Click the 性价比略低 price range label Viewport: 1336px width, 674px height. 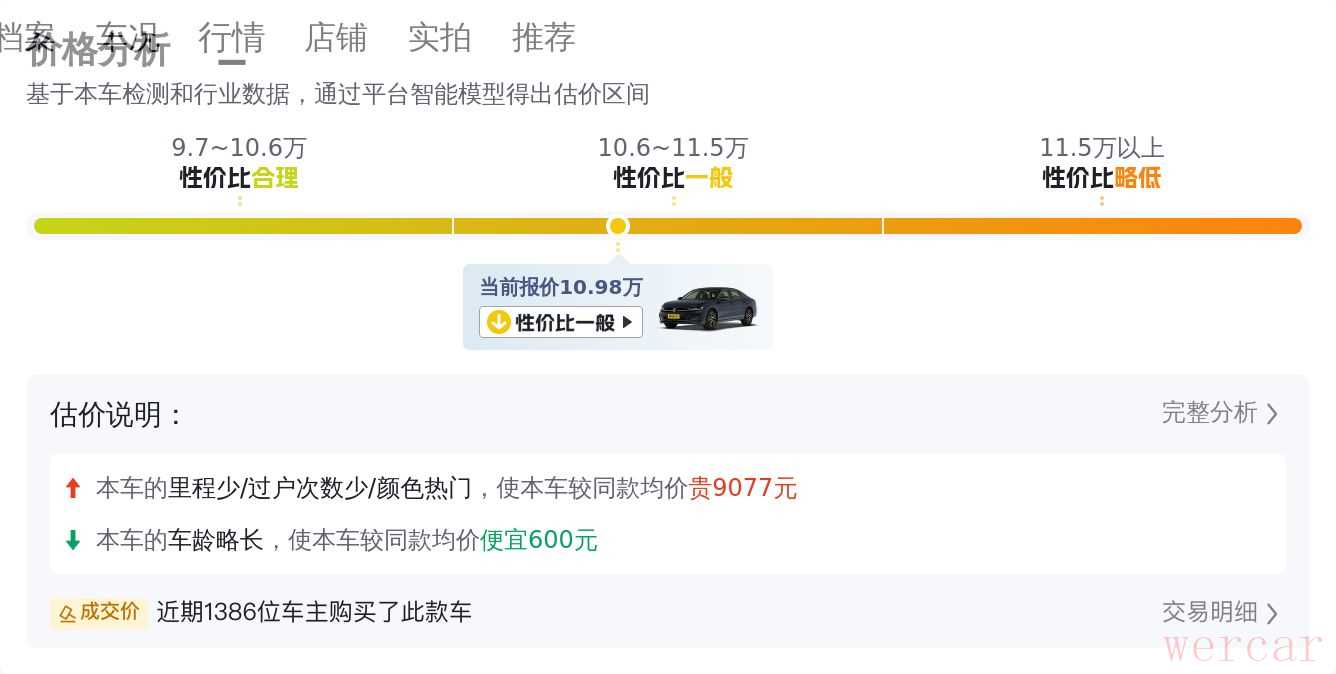coord(1101,178)
